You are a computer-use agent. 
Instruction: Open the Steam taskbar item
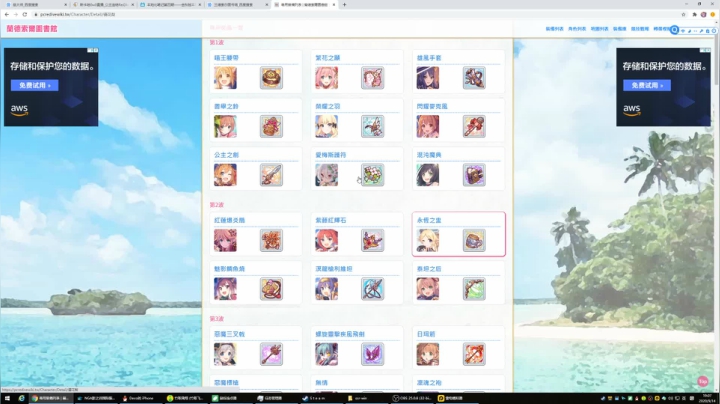315,398
